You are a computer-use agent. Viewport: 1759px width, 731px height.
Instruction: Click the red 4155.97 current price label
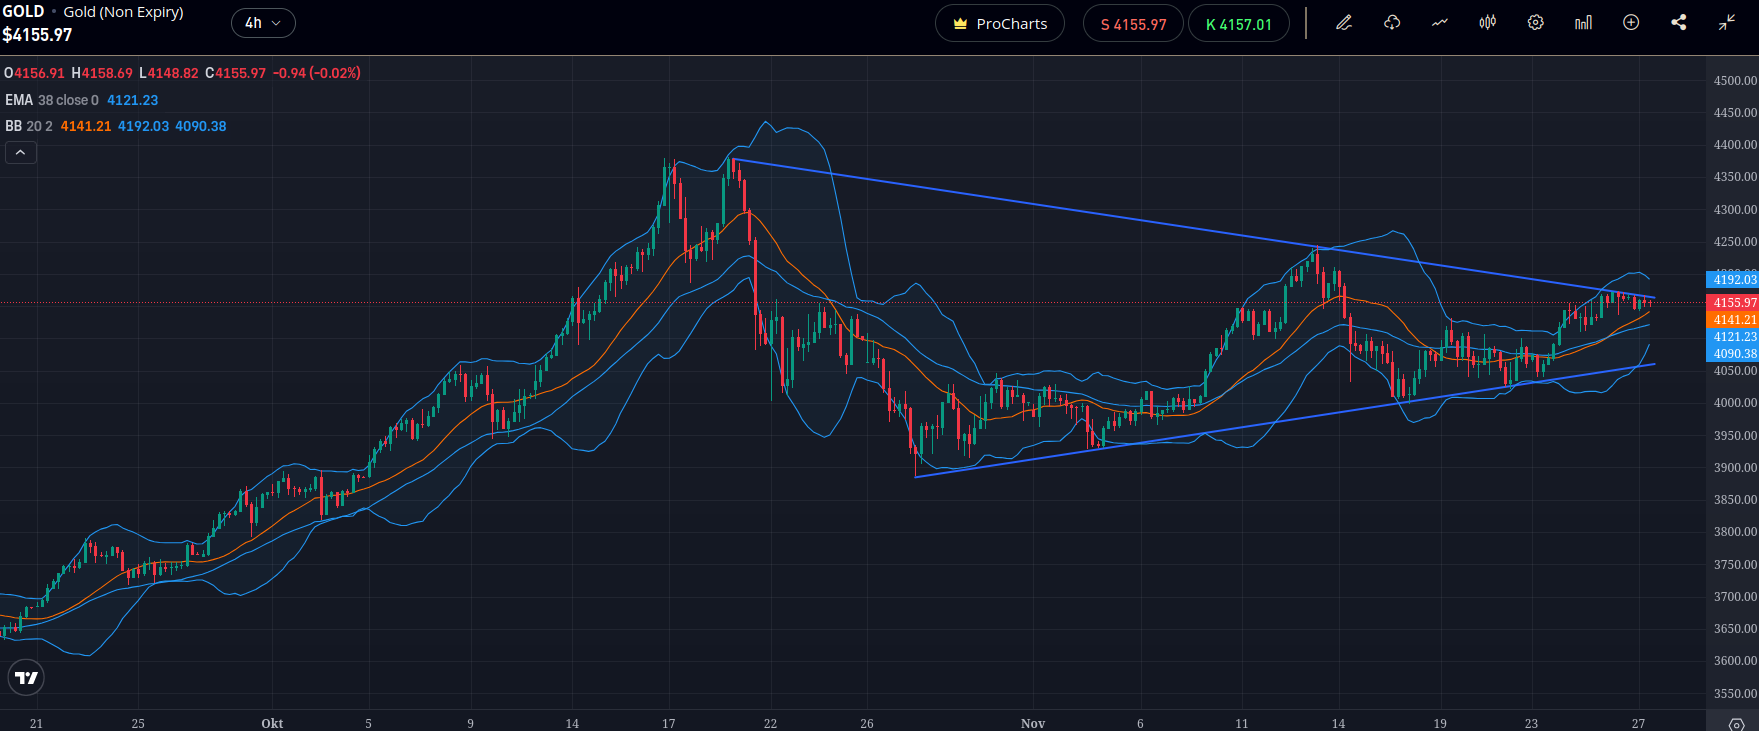click(1734, 302)
